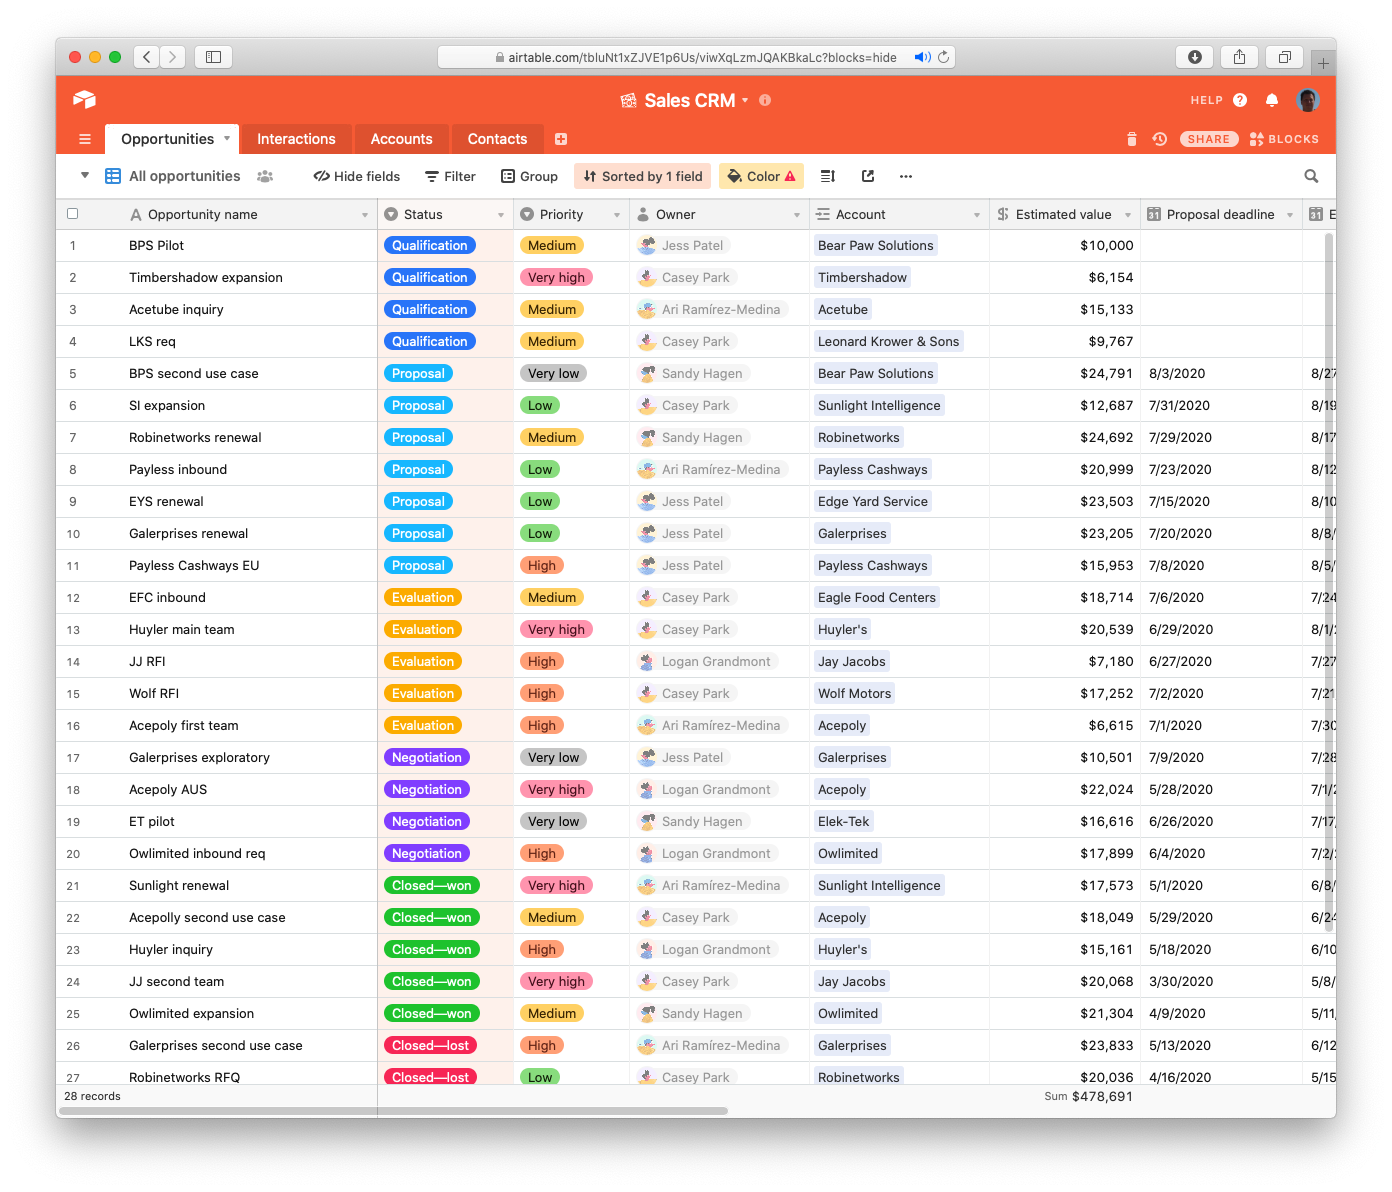This screenshot has height=1192, width=1392.
Task: Click the HELP link
Action: 1206,100
